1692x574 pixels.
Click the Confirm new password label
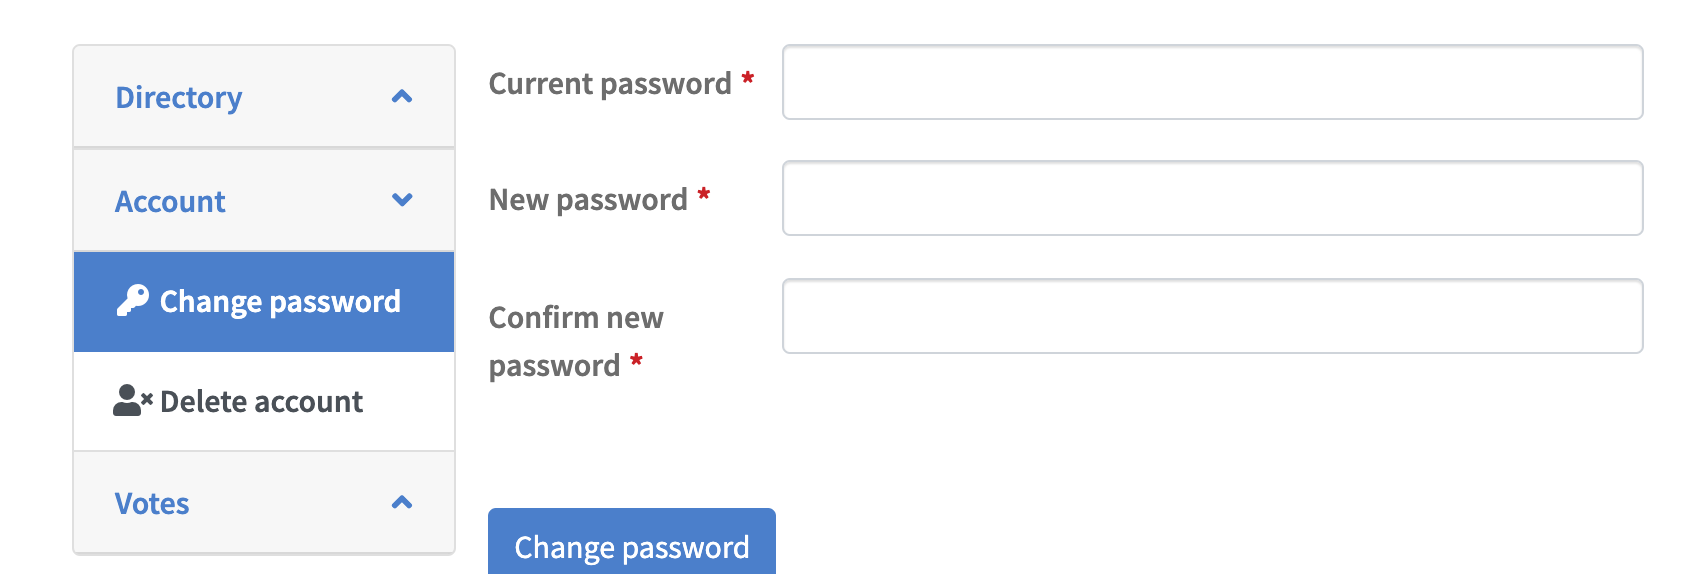pos(576,341)
